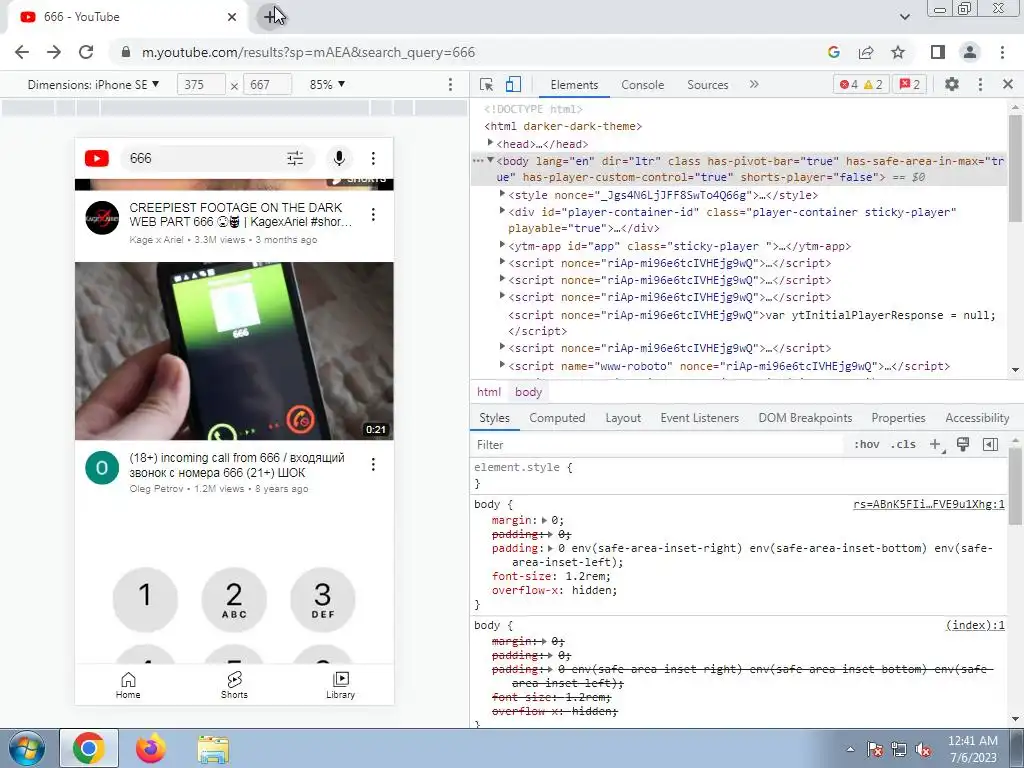
Task: Toggle the device toolbar icon
Action: tap(513, 84)
